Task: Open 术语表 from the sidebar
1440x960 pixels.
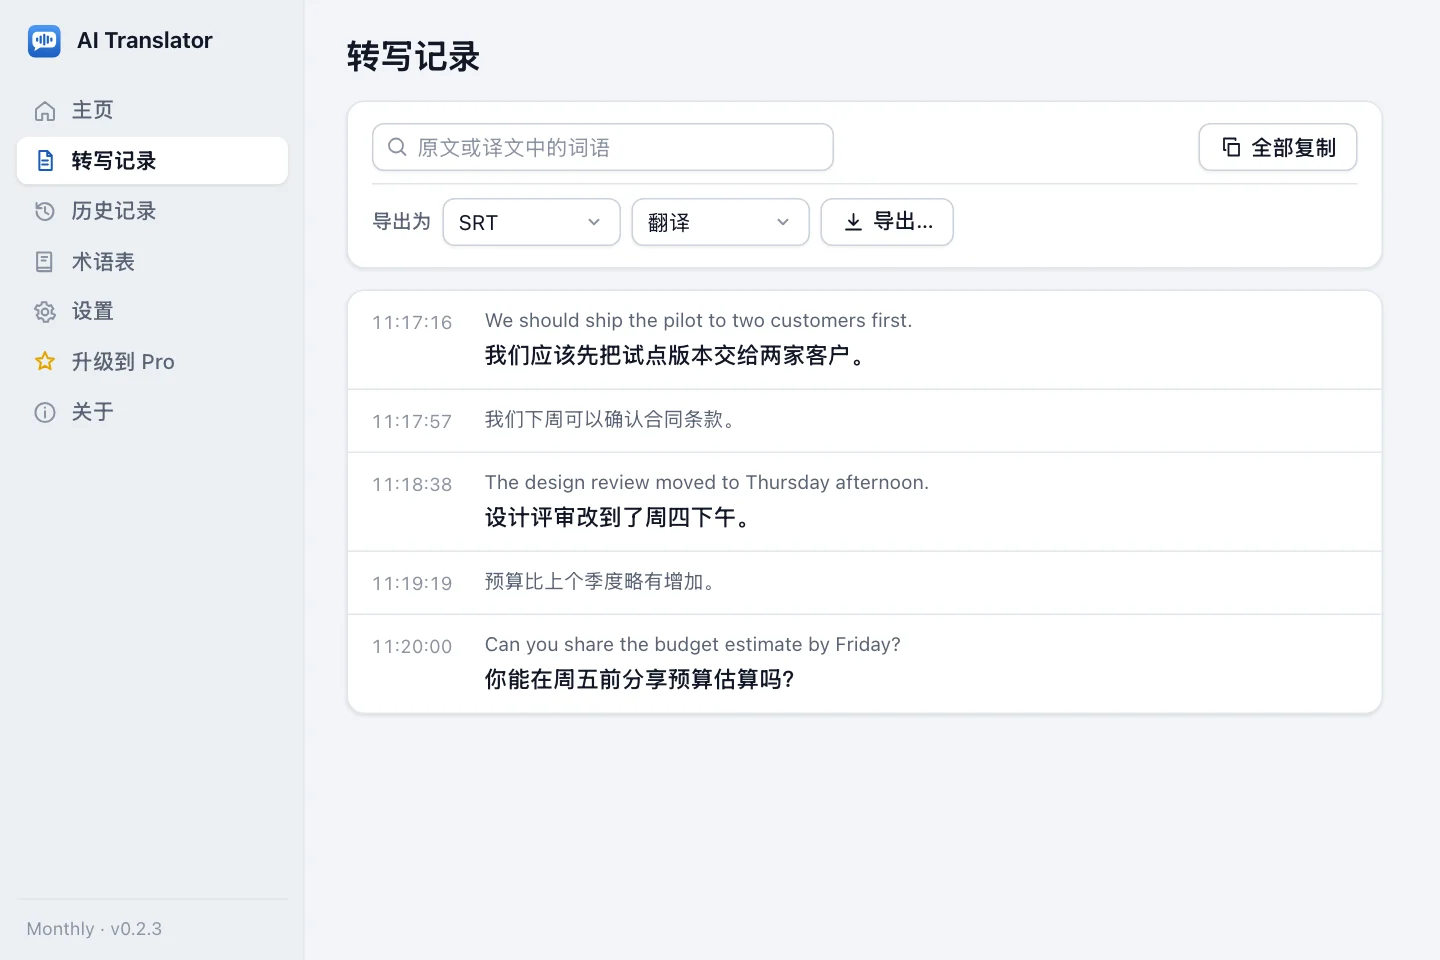Action: 152,262
